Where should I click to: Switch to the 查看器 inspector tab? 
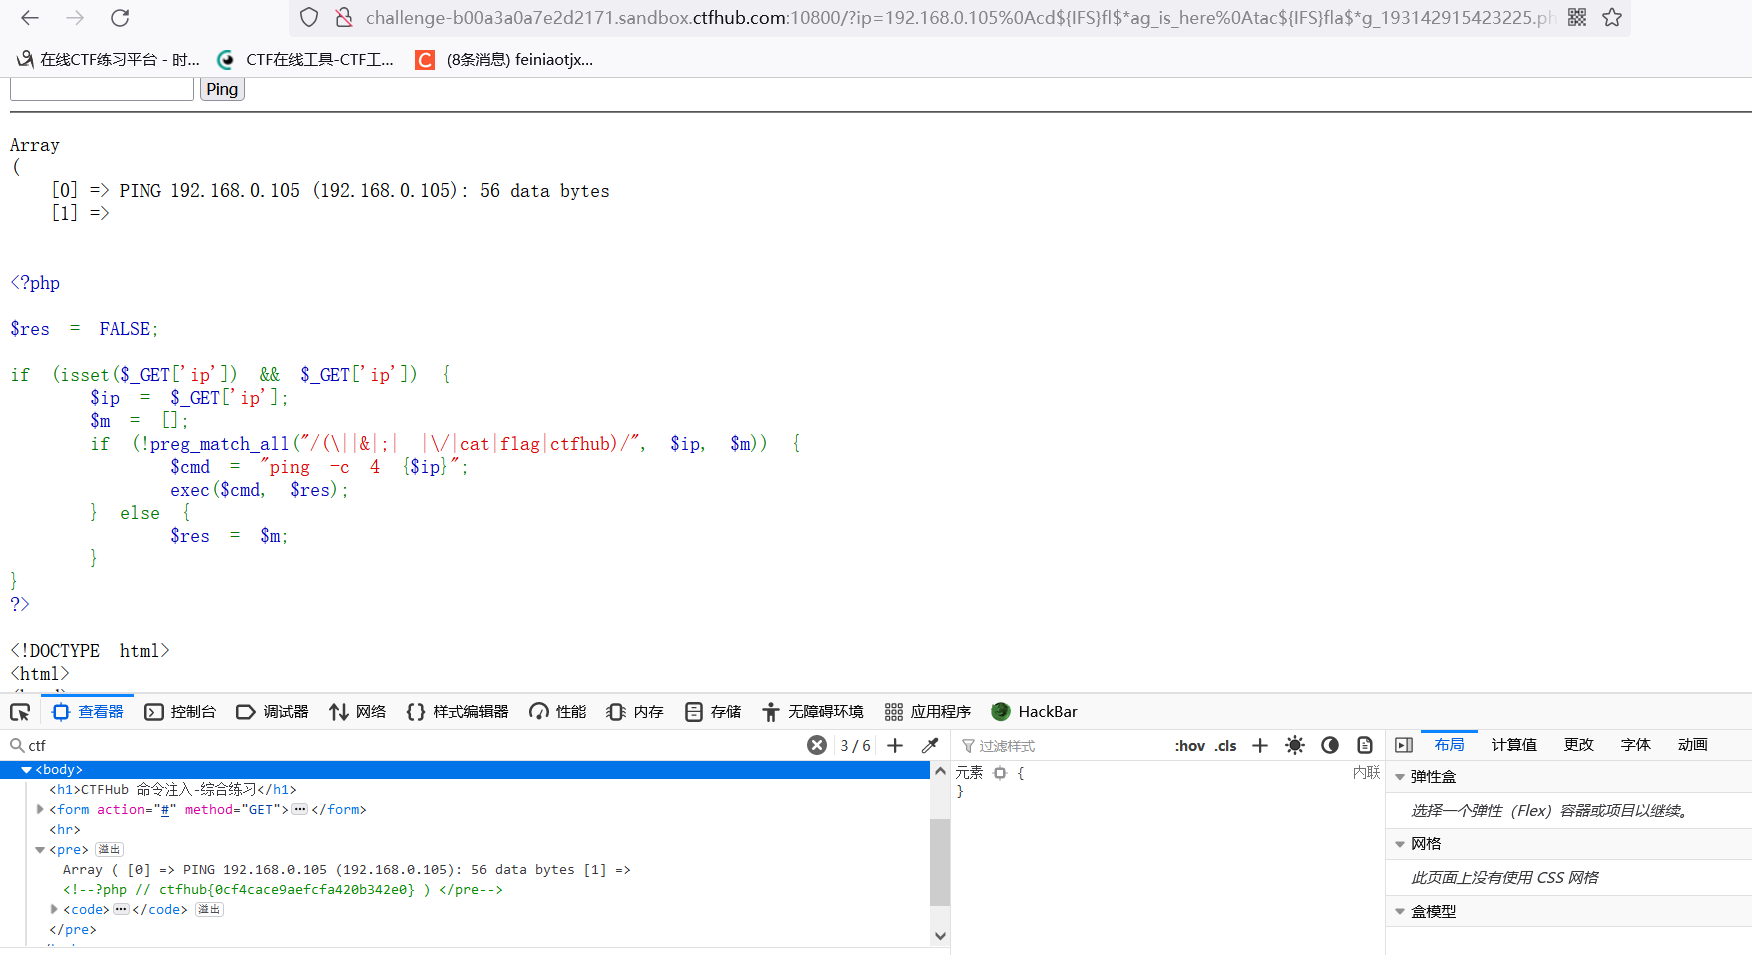coord(88,712)
